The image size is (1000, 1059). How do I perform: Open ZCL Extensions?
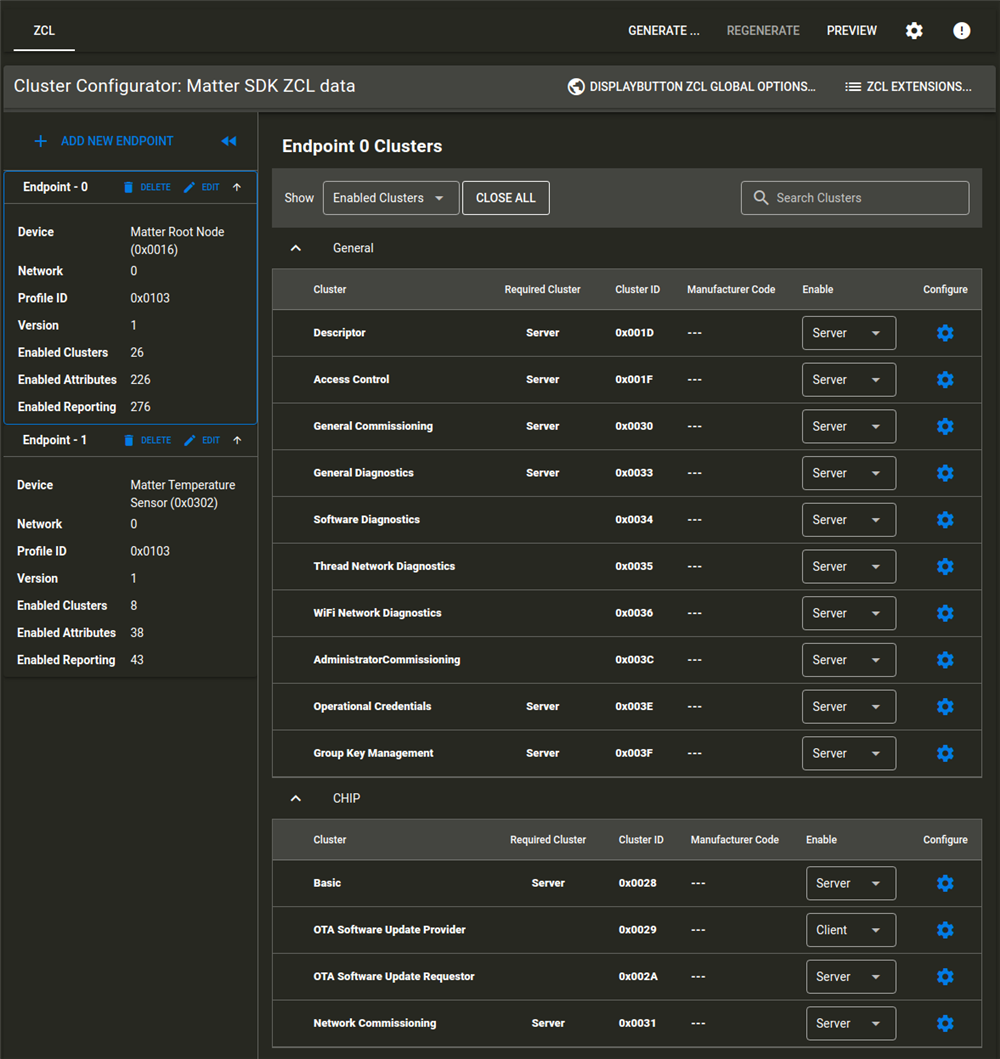click(x=908, y=86)
